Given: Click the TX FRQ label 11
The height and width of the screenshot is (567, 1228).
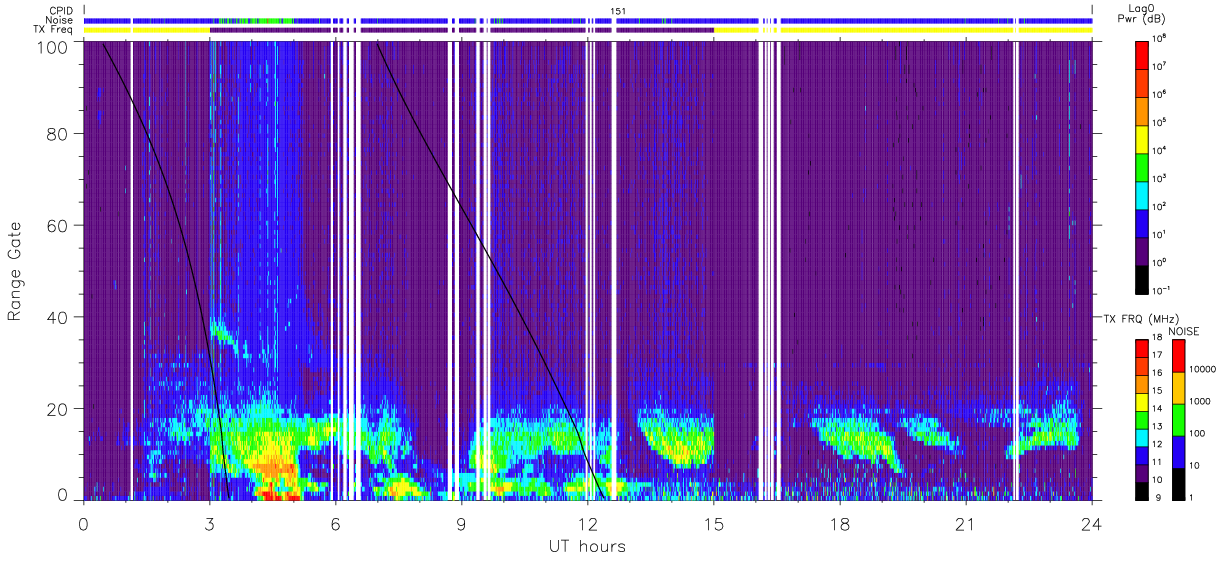Looking at the screenshot, I should point(1158,462).
